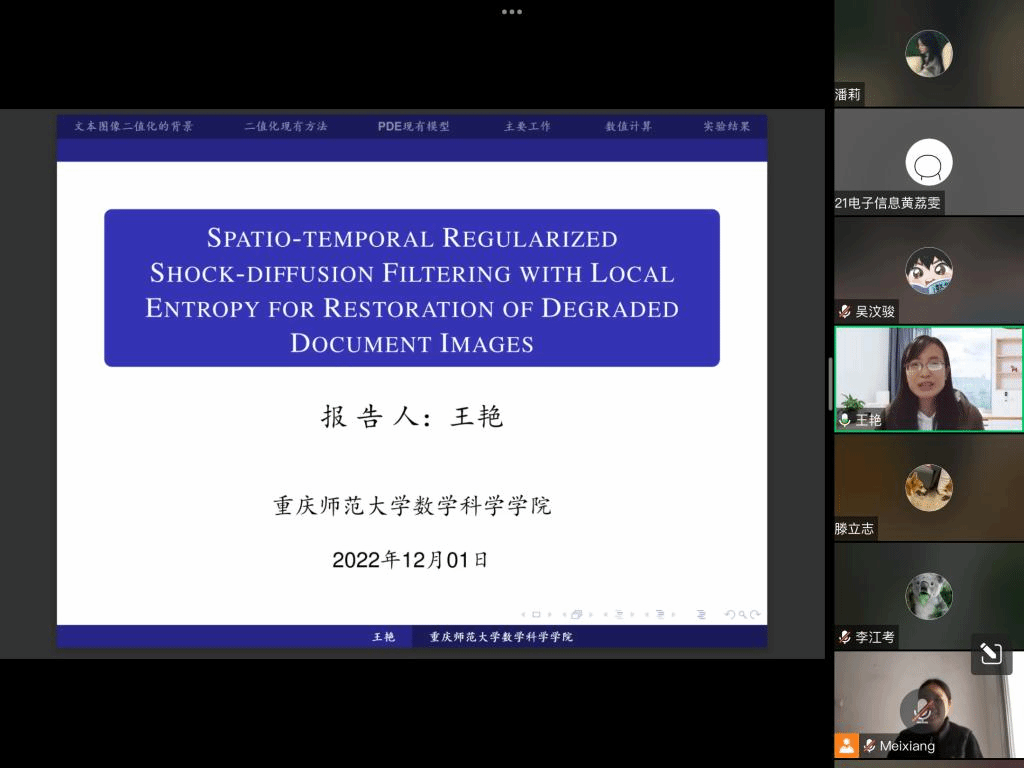Click the beamer redo forward arrow

[x=757, y=614]
